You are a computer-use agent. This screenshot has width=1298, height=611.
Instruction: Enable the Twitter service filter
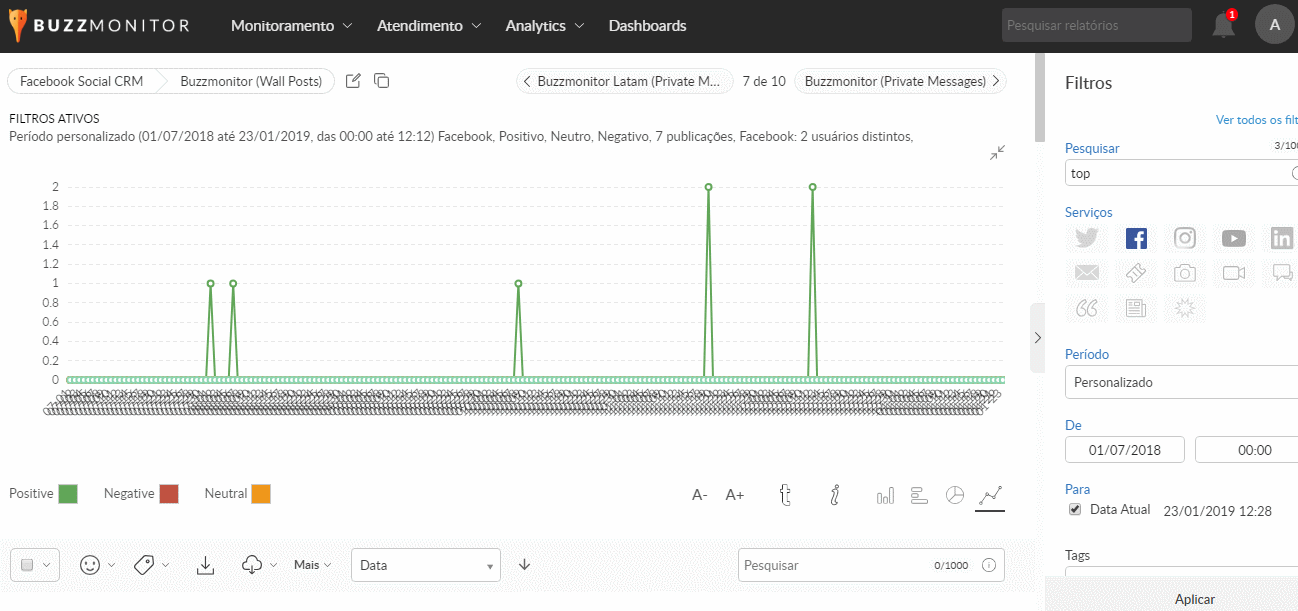point(1087,238)
